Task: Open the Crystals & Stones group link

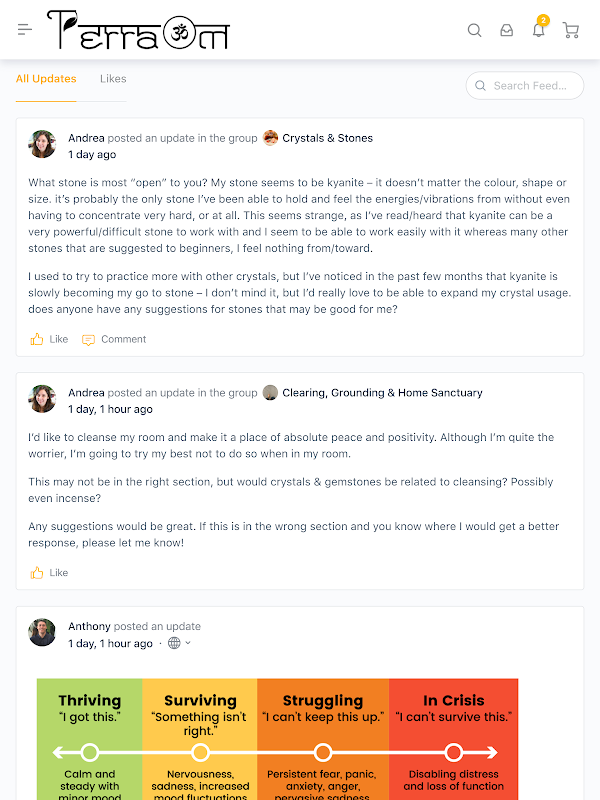Action: point(328,138)
